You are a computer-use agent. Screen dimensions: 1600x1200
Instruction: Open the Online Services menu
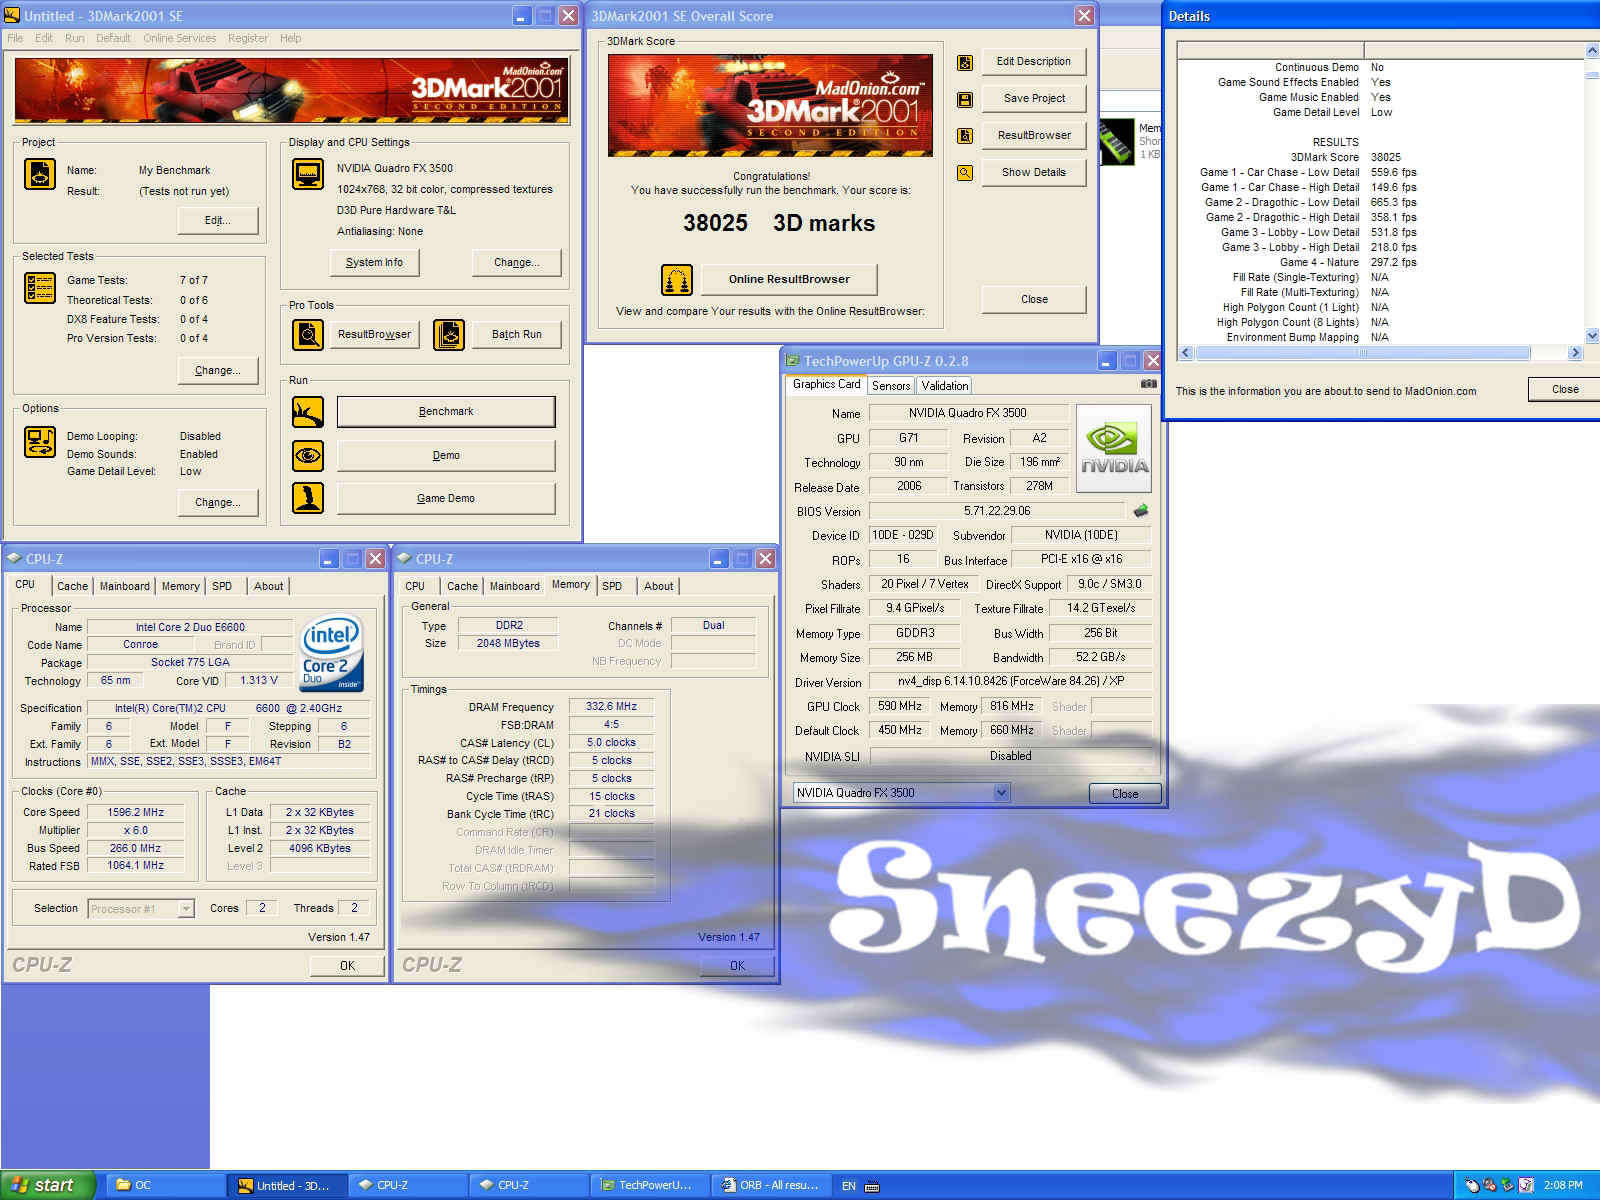(179, 38)
